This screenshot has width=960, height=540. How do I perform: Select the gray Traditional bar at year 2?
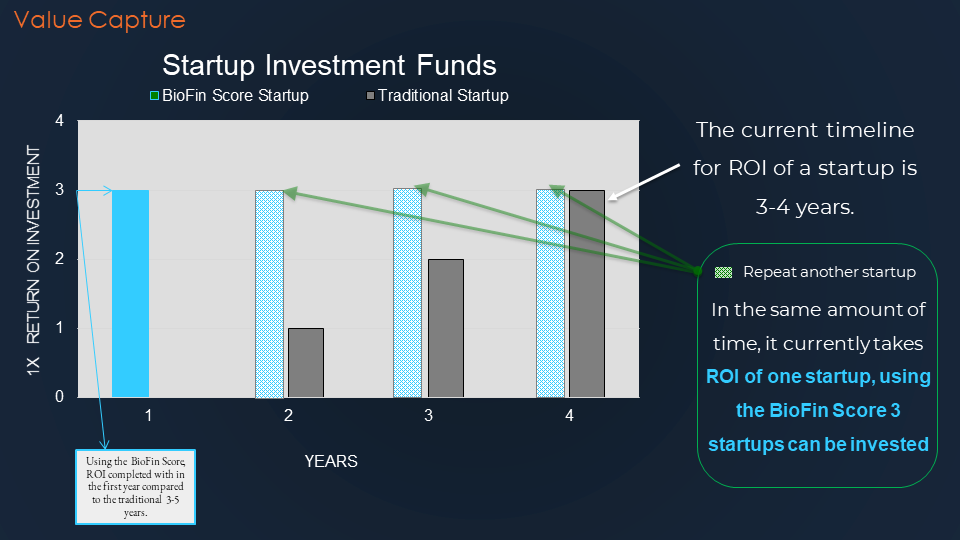tap(306, 363)
